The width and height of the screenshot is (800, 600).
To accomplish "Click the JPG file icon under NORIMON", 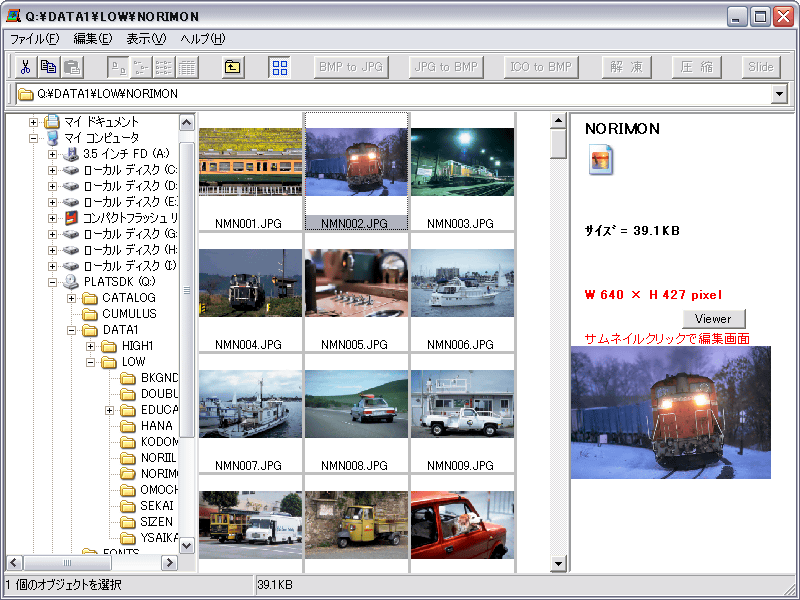I will pyautogui.click(x=601, y=160).
